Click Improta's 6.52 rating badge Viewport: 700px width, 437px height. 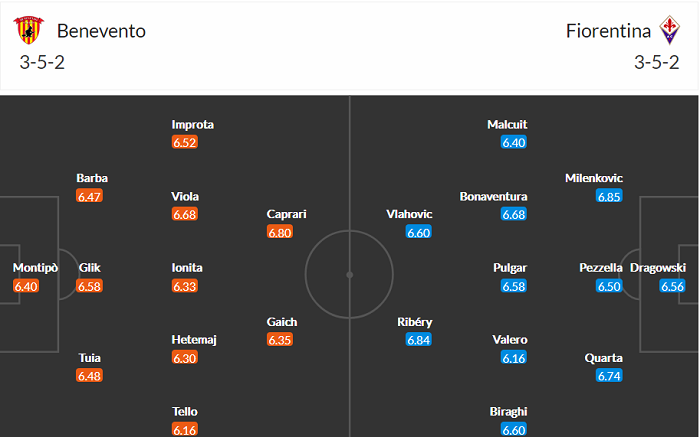[185, 143]
